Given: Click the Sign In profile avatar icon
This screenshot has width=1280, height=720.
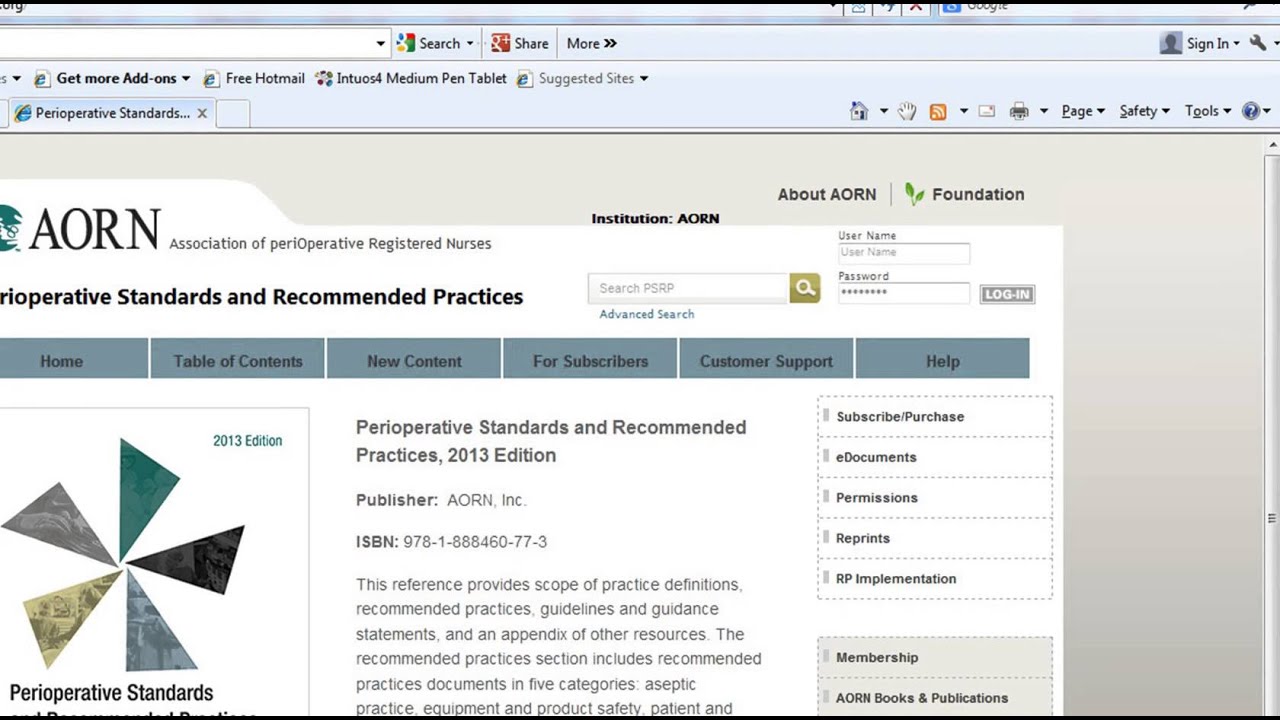Looking at the screenshot, I should (x=1171, y=43).
